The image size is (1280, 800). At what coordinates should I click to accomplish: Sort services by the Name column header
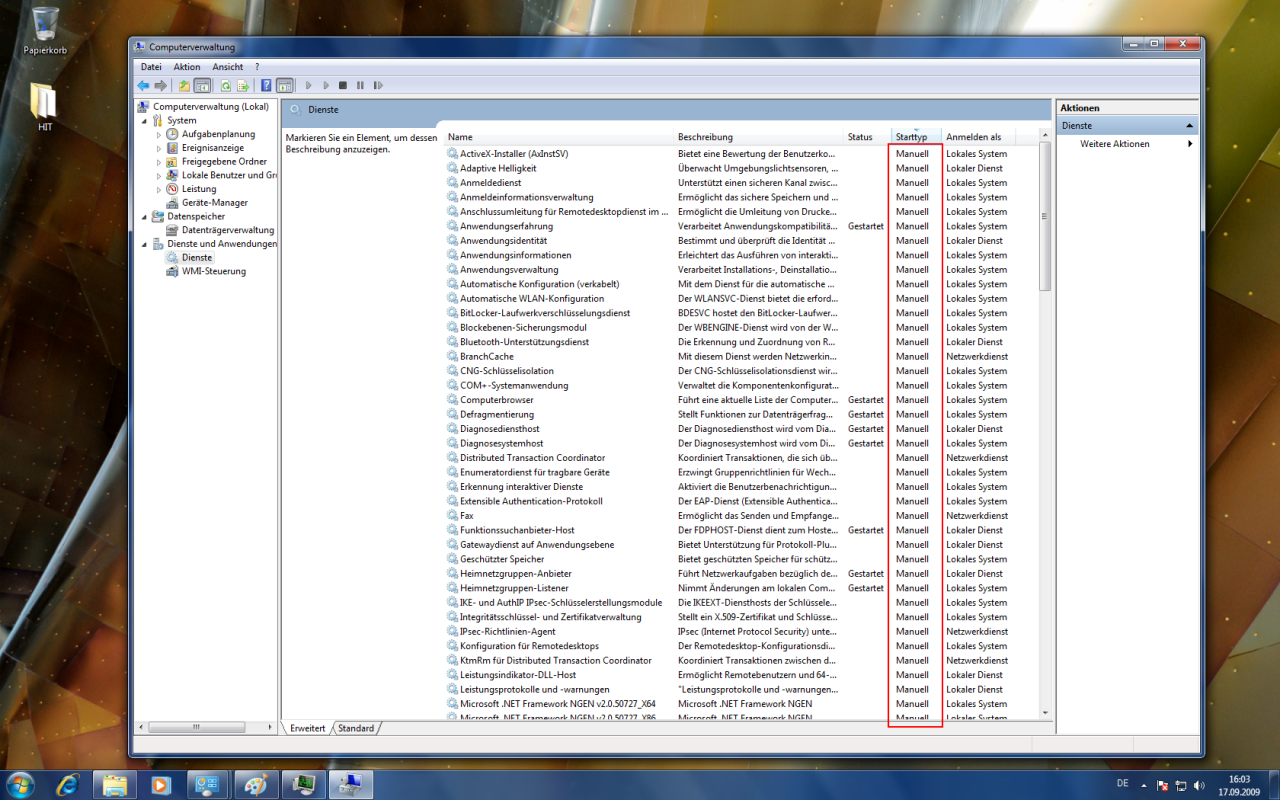(559, 137)
